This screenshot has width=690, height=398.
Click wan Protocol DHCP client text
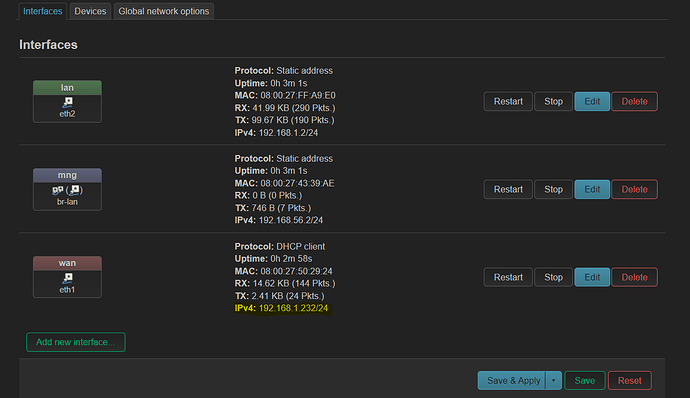(279, 247)
